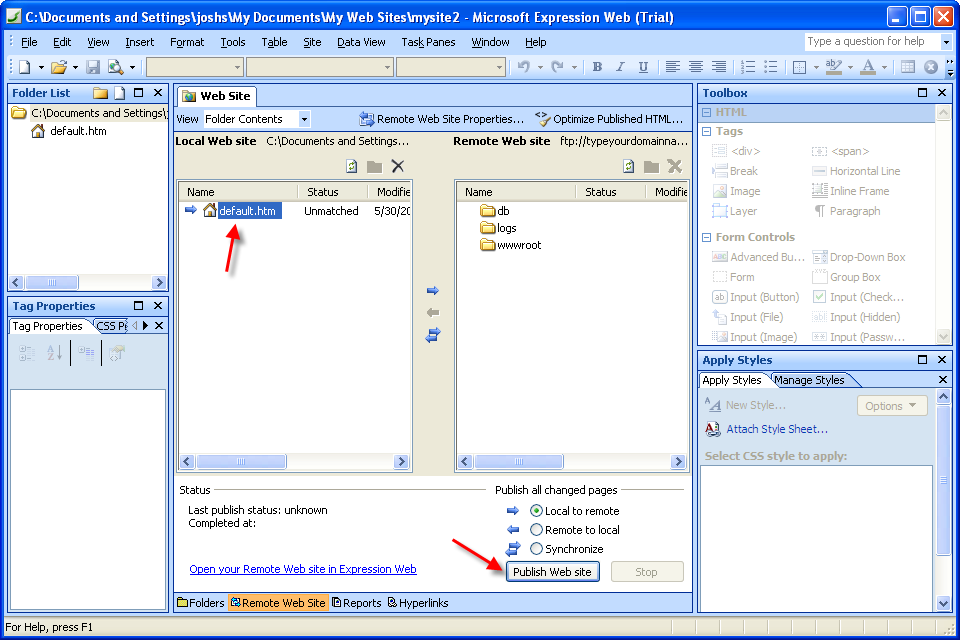Toggle Underline formatting
Image resolution: width=960 pixels, height=640 pixels.
pyautogui.click(x=643, y=67)
